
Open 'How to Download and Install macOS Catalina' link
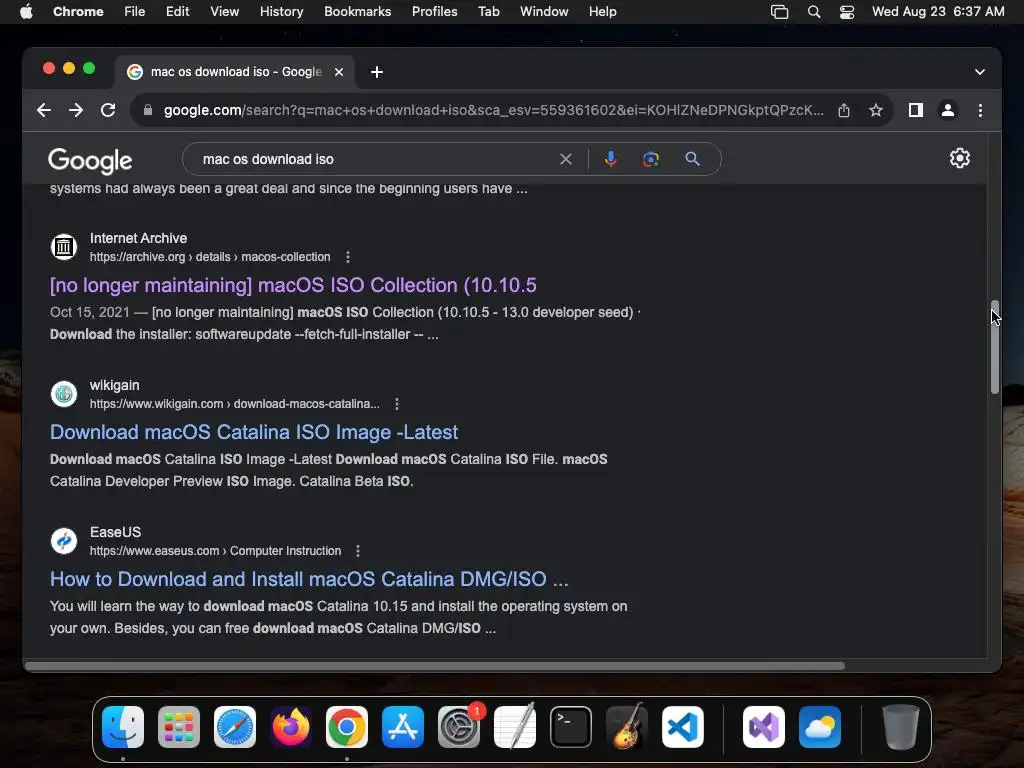tap(309, 579)
